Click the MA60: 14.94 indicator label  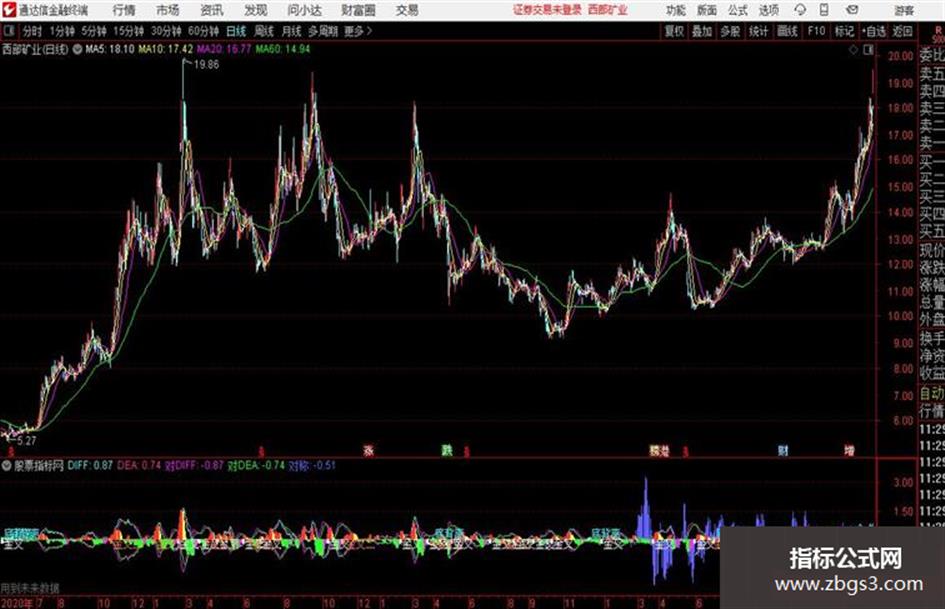click(283, 49)
